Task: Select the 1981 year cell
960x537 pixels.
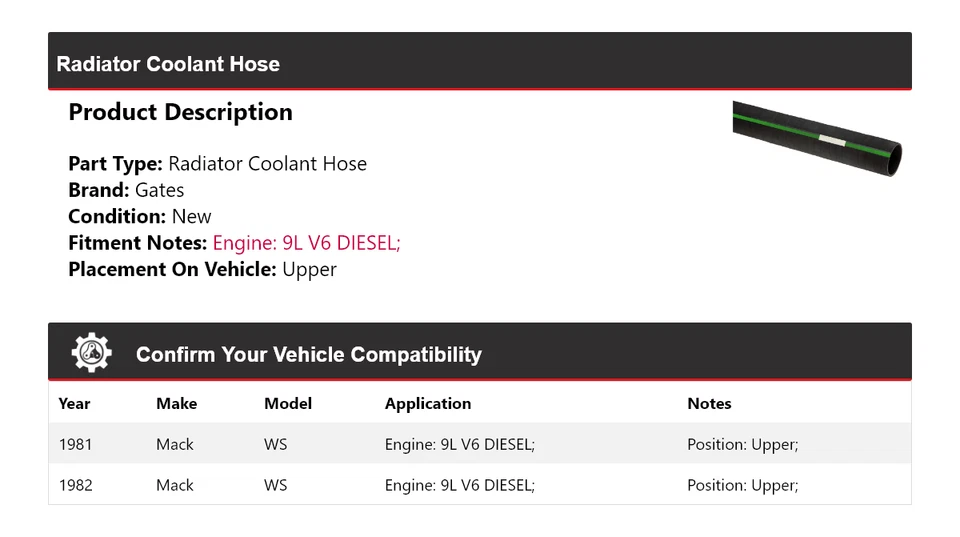Action: (76, 444)
